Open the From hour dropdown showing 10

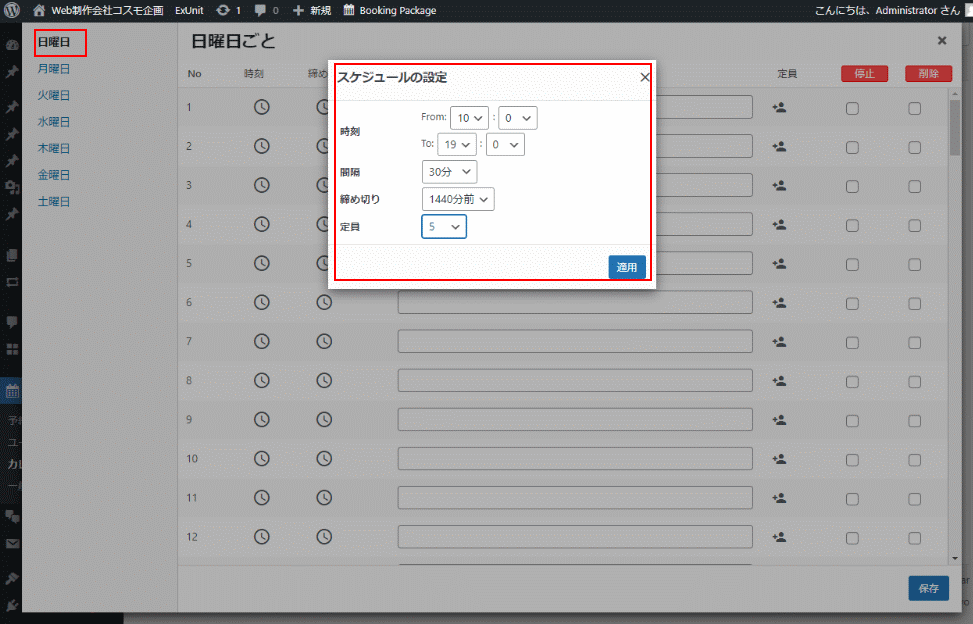[469, 118]
